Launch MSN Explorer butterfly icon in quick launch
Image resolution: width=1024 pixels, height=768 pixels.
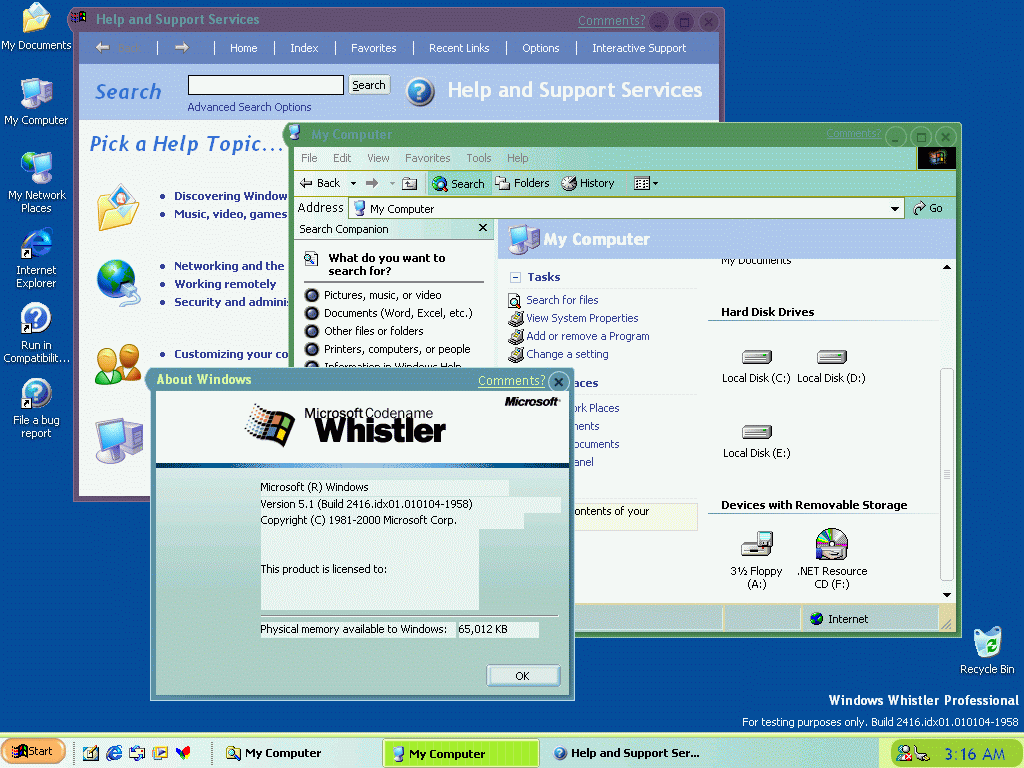(x=184, y=753)
